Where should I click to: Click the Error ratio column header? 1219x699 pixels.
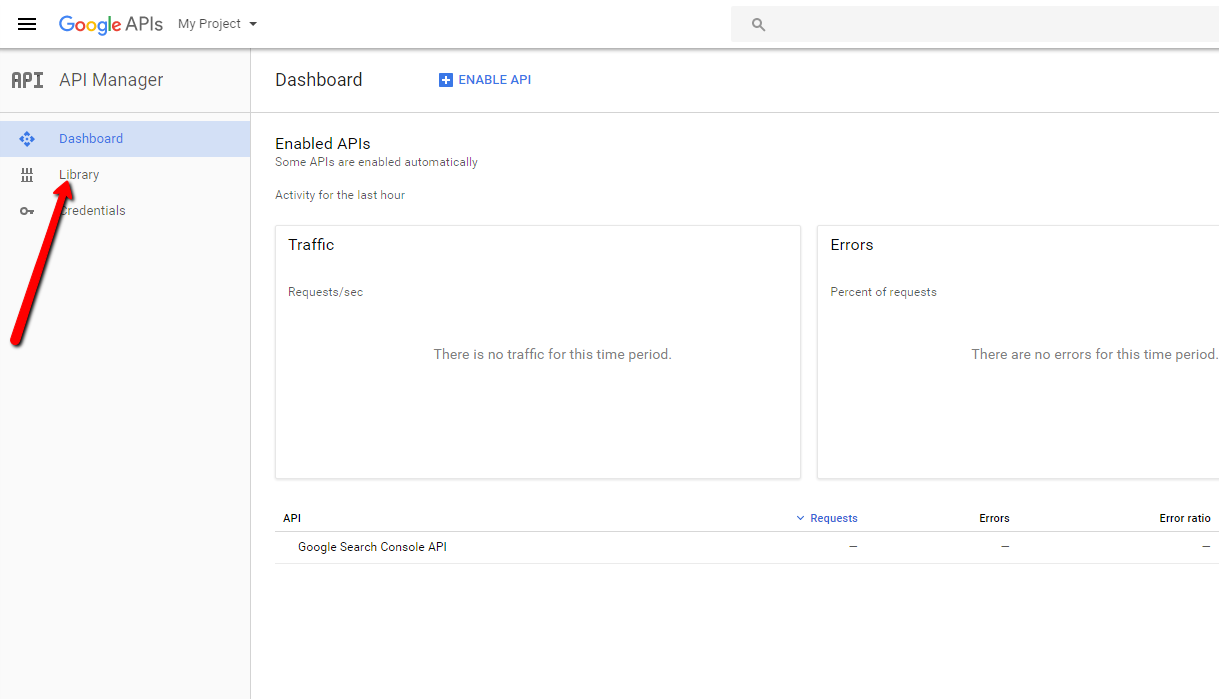point(1185,518)
